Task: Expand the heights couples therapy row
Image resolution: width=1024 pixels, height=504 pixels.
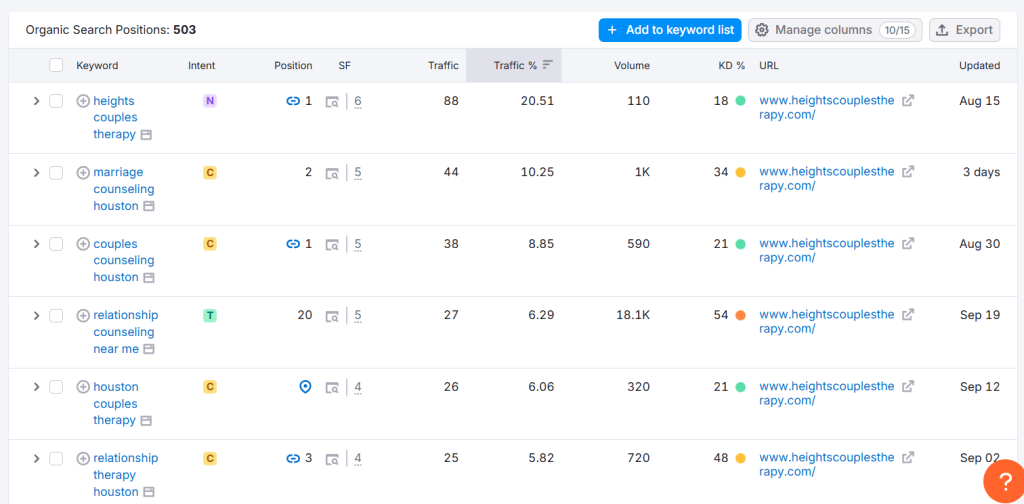Action: click(37, 101)
